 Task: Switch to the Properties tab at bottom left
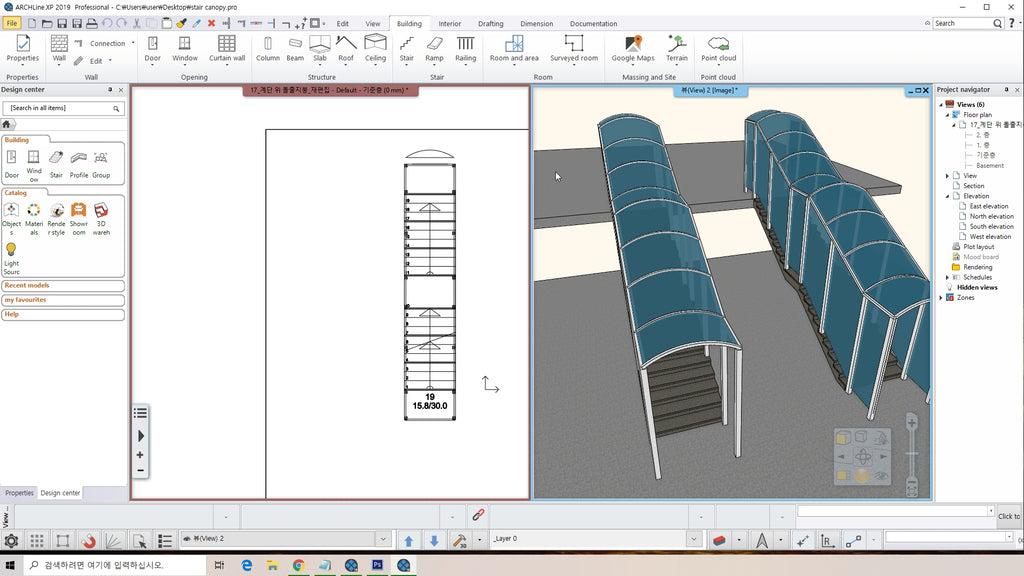pyautogui.click(x=19, y=493)
